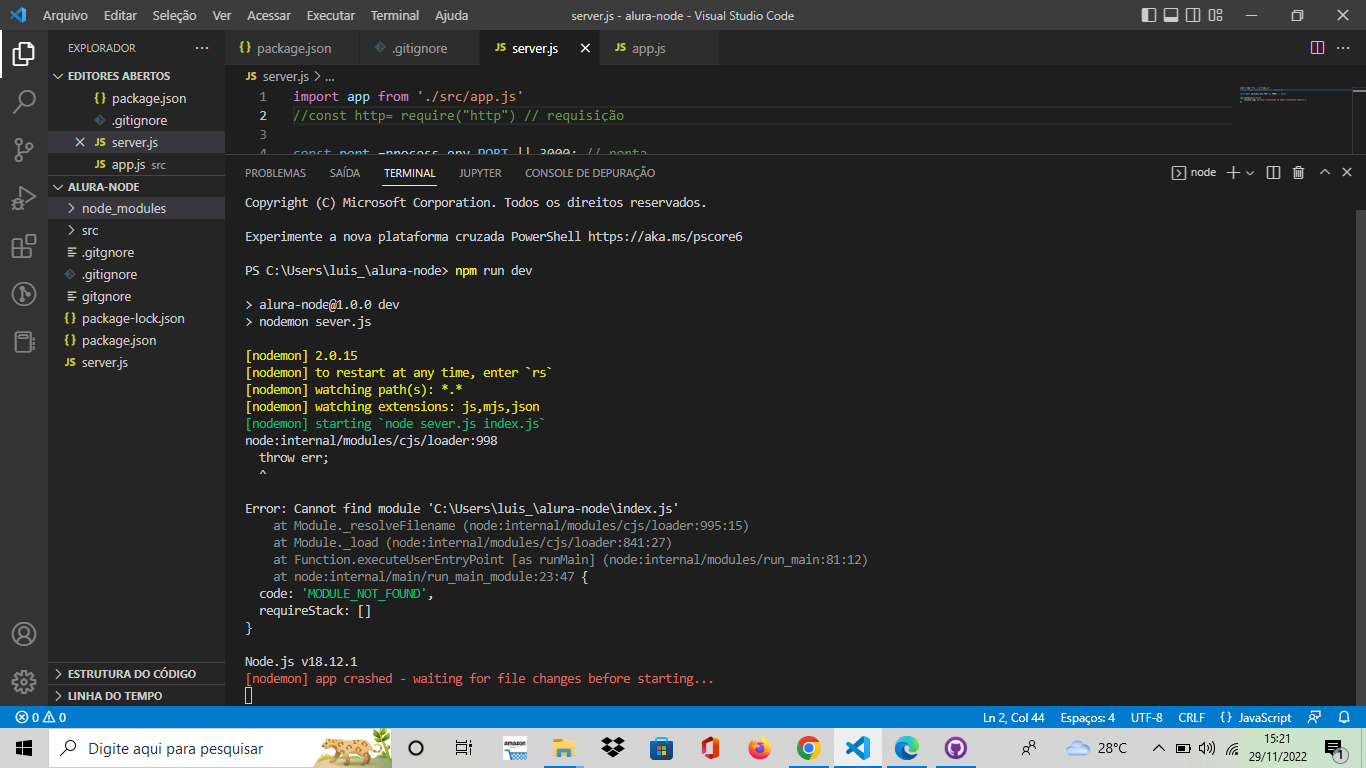Open Chrome from the taskbar
This screenshot has width=1366, height=768.
point(808,748)
